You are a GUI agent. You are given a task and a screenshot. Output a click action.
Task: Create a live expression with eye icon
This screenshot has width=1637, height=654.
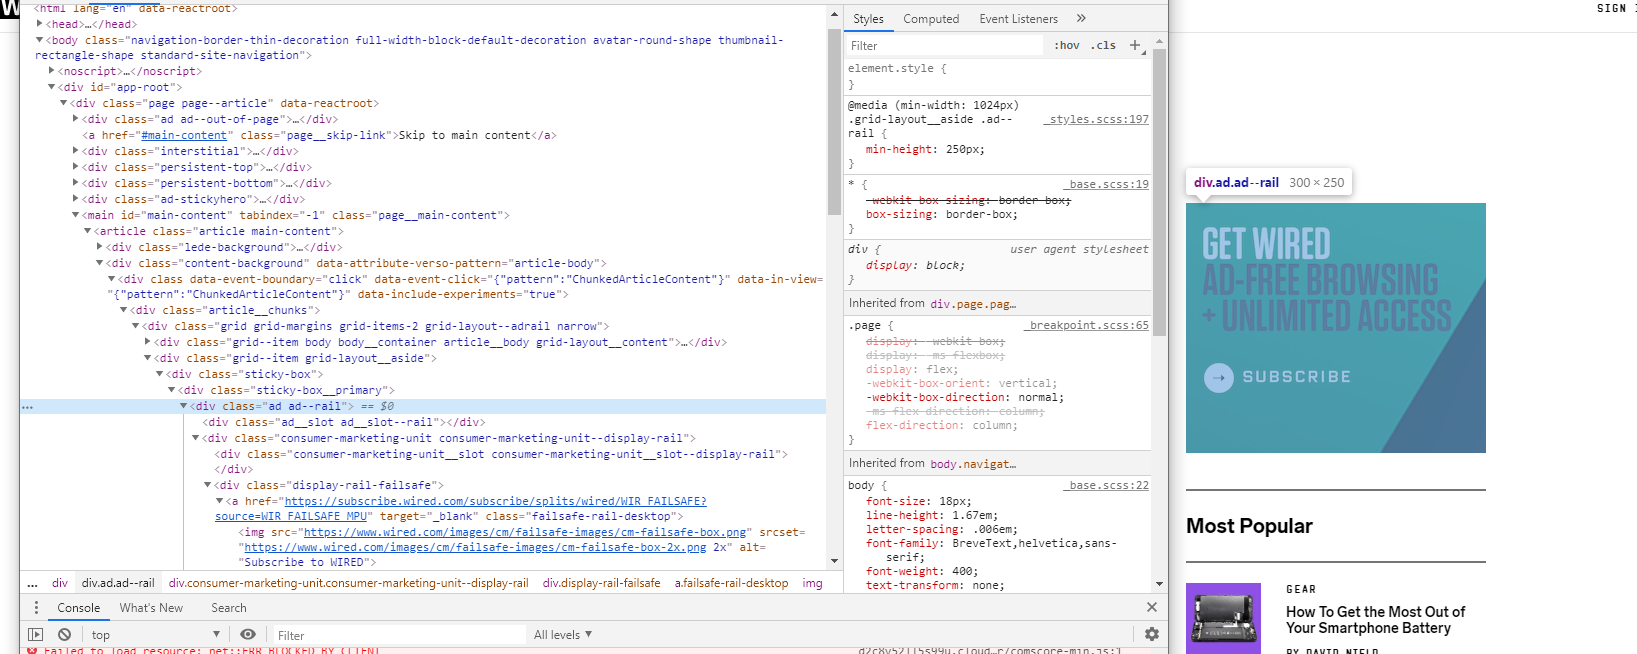click(x=248, y=635)
